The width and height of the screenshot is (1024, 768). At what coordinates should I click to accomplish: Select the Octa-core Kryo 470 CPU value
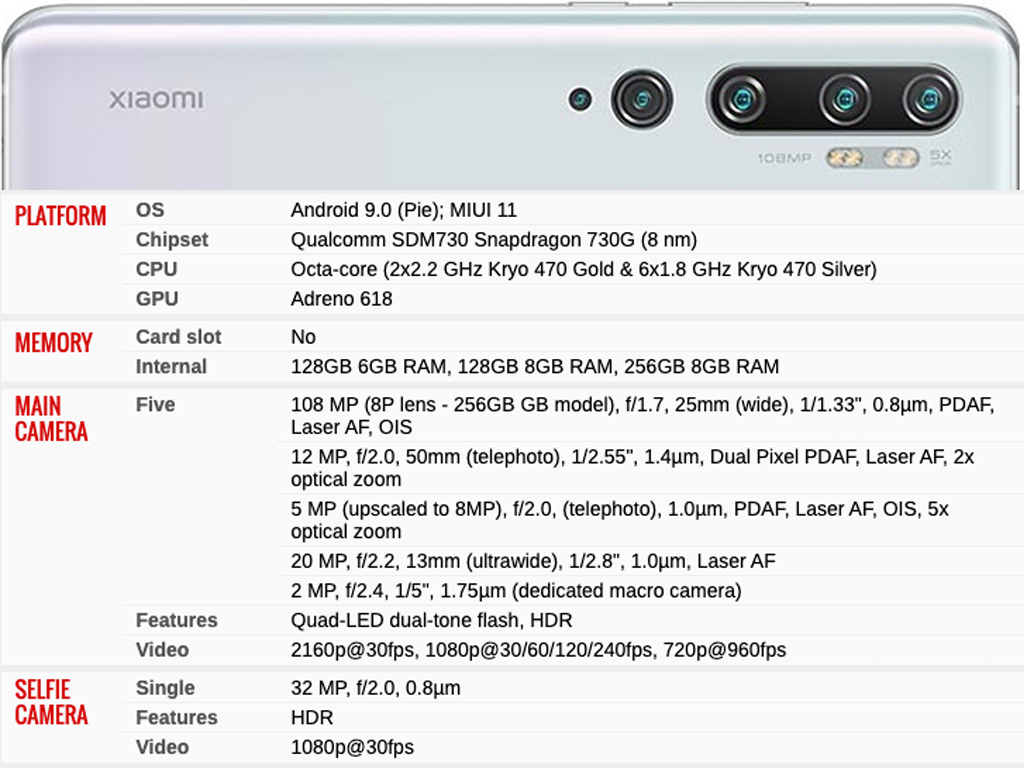(584, 269)
